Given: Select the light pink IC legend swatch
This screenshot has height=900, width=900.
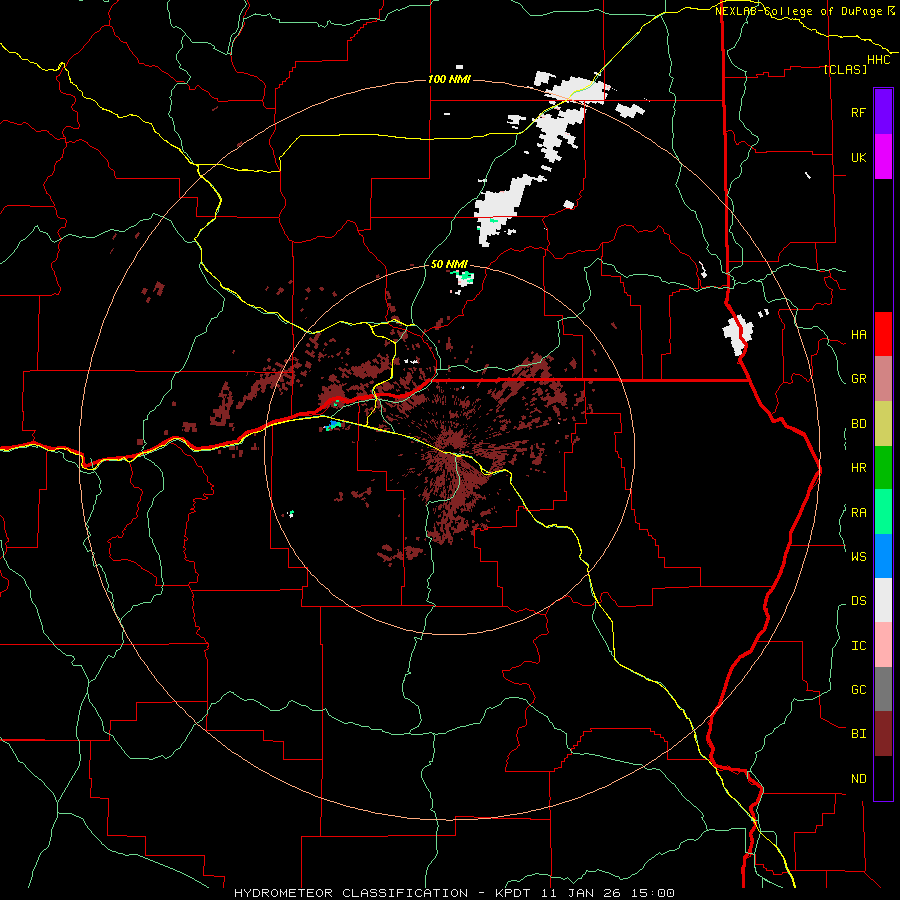Looking at the screenshot, I should click(x=883, y=645).
